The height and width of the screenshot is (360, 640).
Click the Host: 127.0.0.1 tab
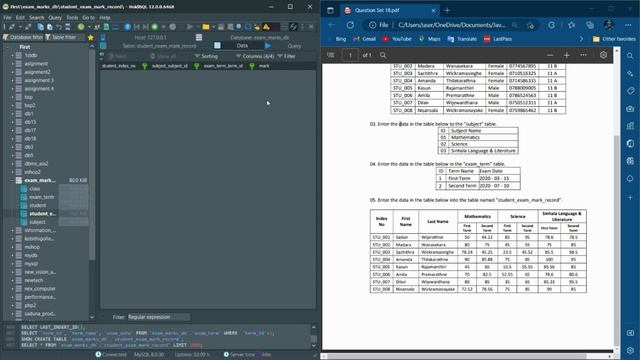pos(150,37)
